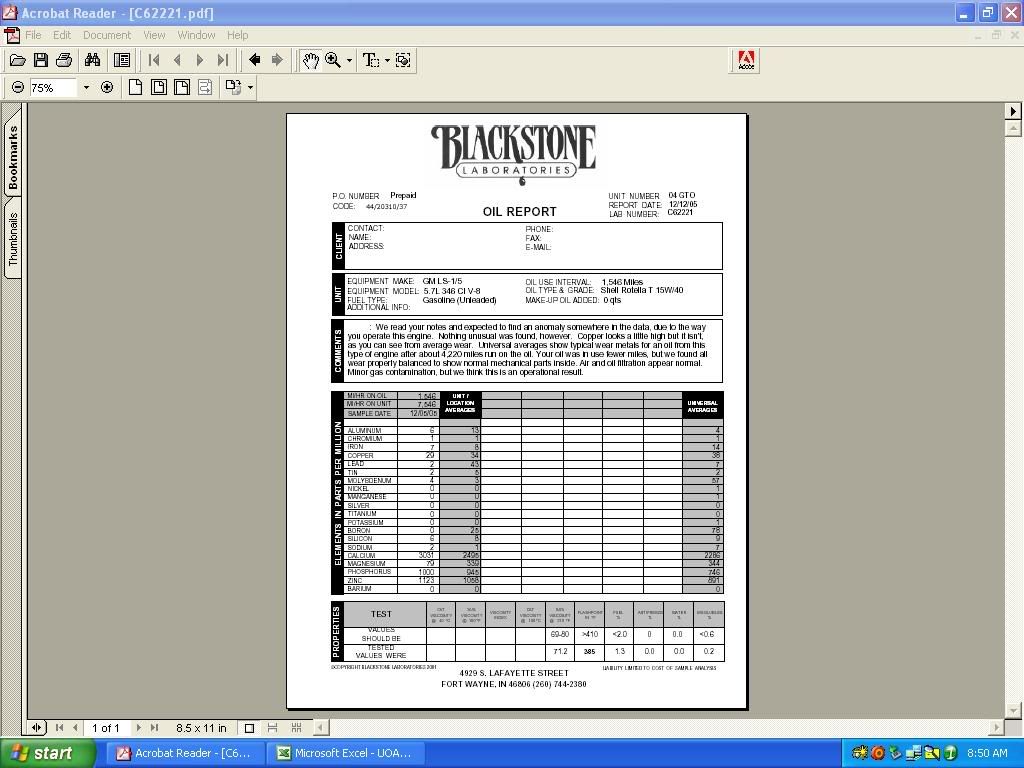Screen dimensions: 1024x768
Task: Click the Acrobat Reader taskbar button
Action: [185, 753]
